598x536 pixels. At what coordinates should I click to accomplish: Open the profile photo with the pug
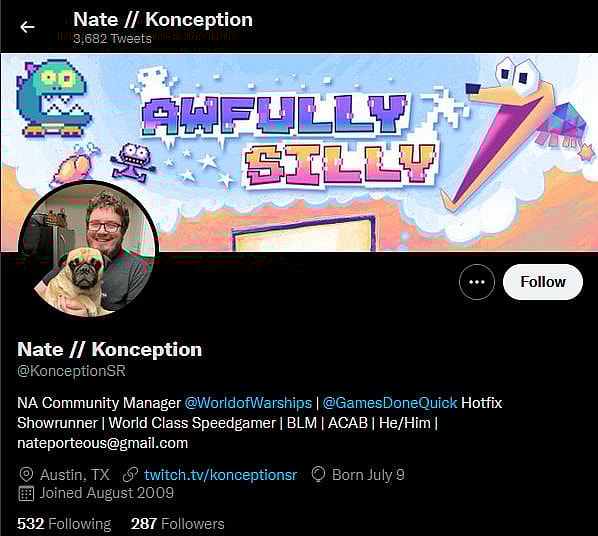88,250
